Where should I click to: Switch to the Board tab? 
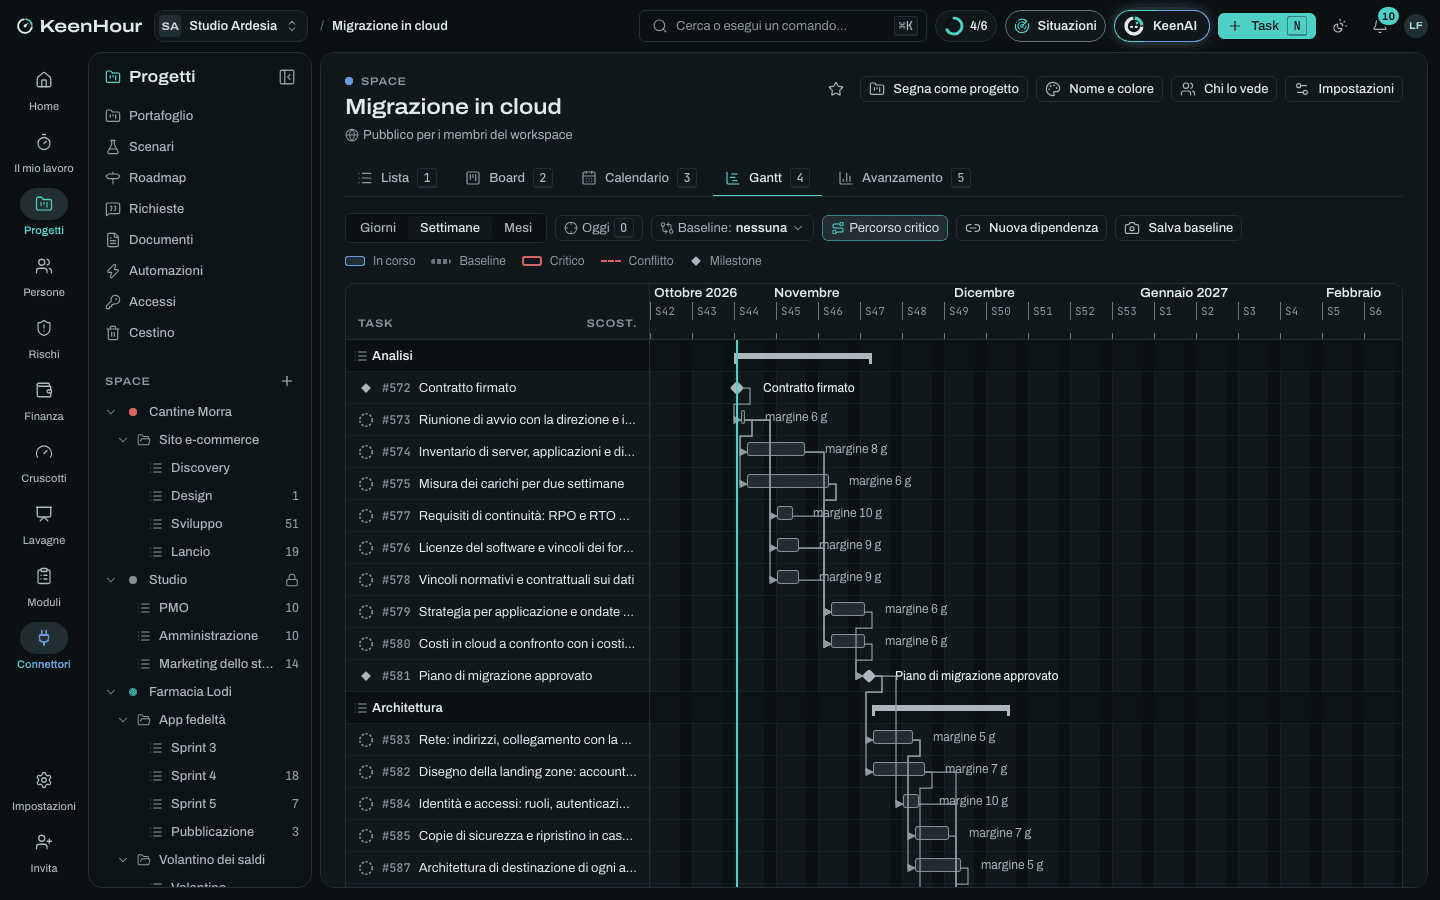(508, 178)
